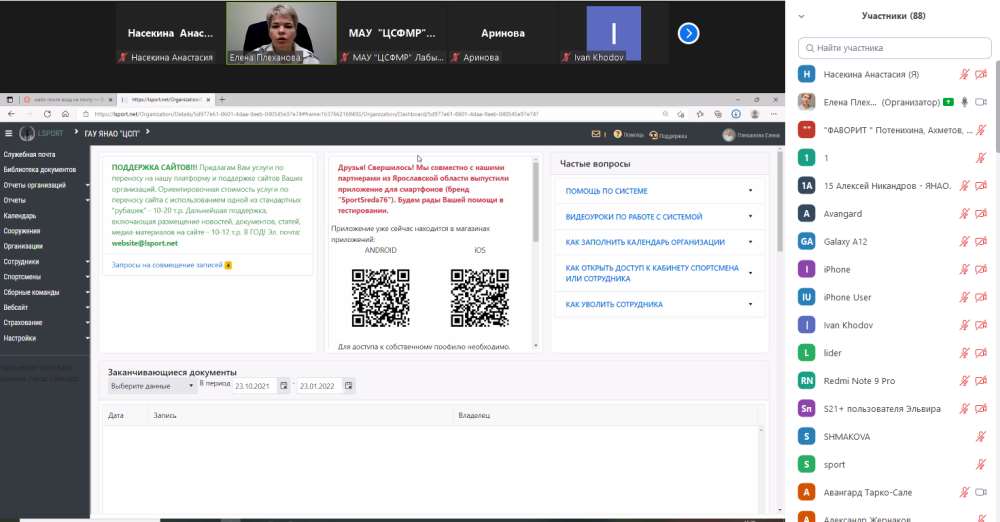Open Настройки in the sidebar

(20, 338)
